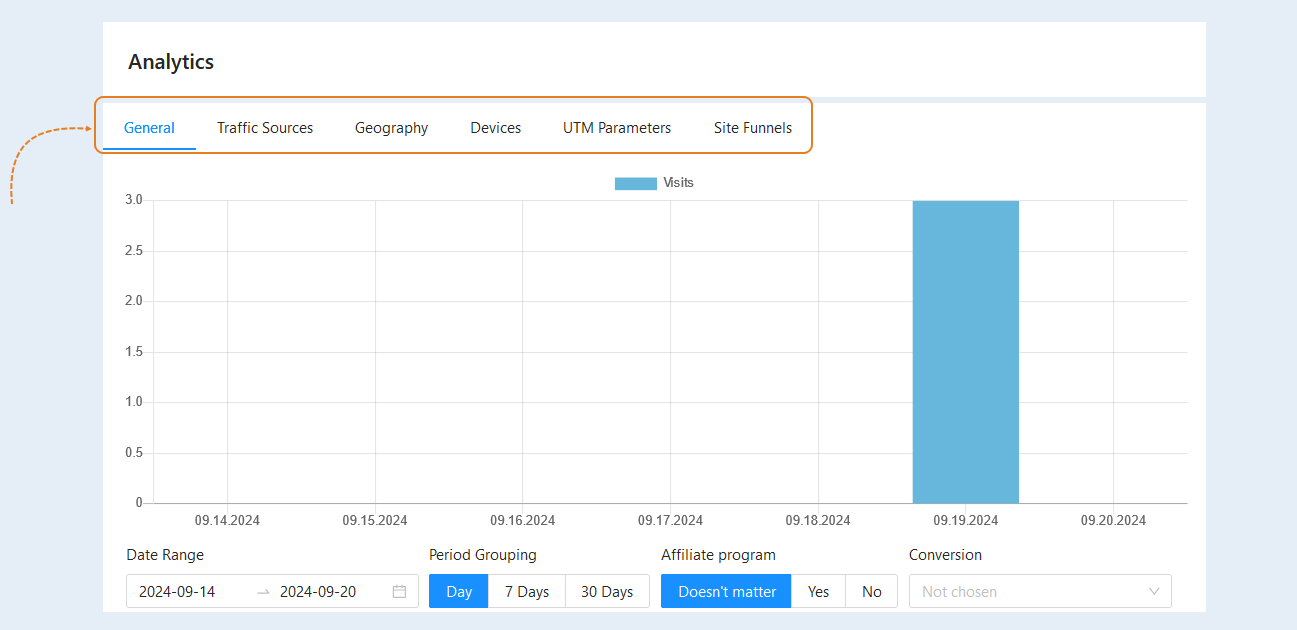
Task: Click the 09.18.2024 axis label
Action: coord(818,521)
